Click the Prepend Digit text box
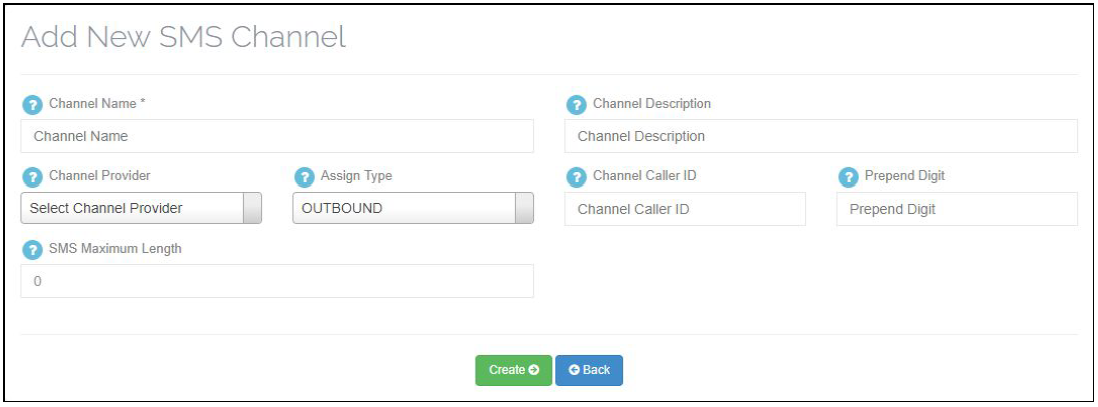The image size is (1098, 407). coord(956,209)
